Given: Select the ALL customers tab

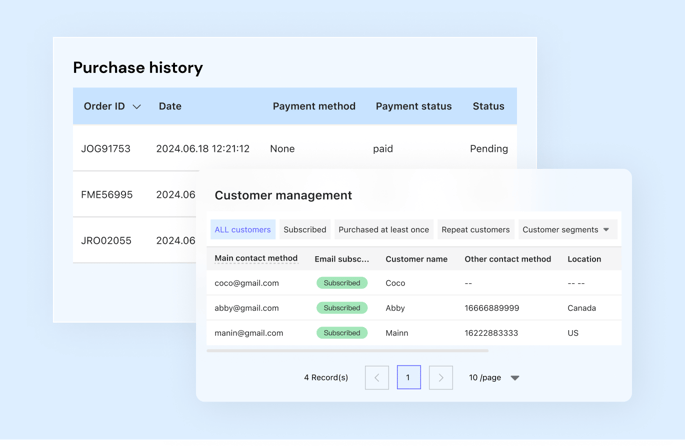Looking at the screenshot, I should [243, 230].
